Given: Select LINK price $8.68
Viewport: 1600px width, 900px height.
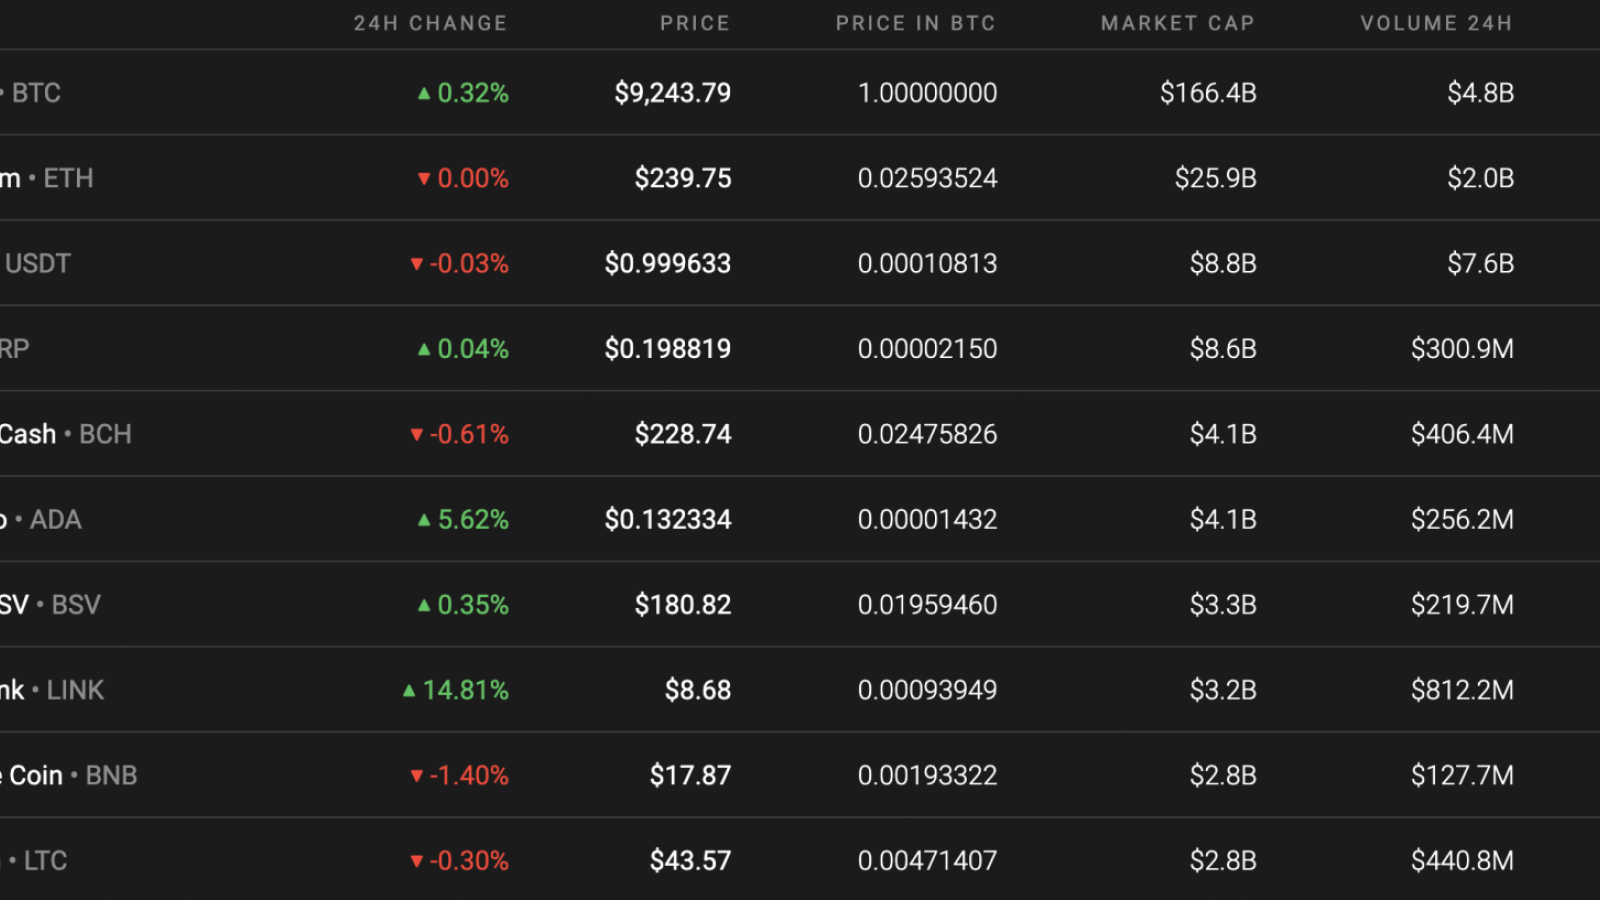Looking at the screenshot, I should coord(698,690).
